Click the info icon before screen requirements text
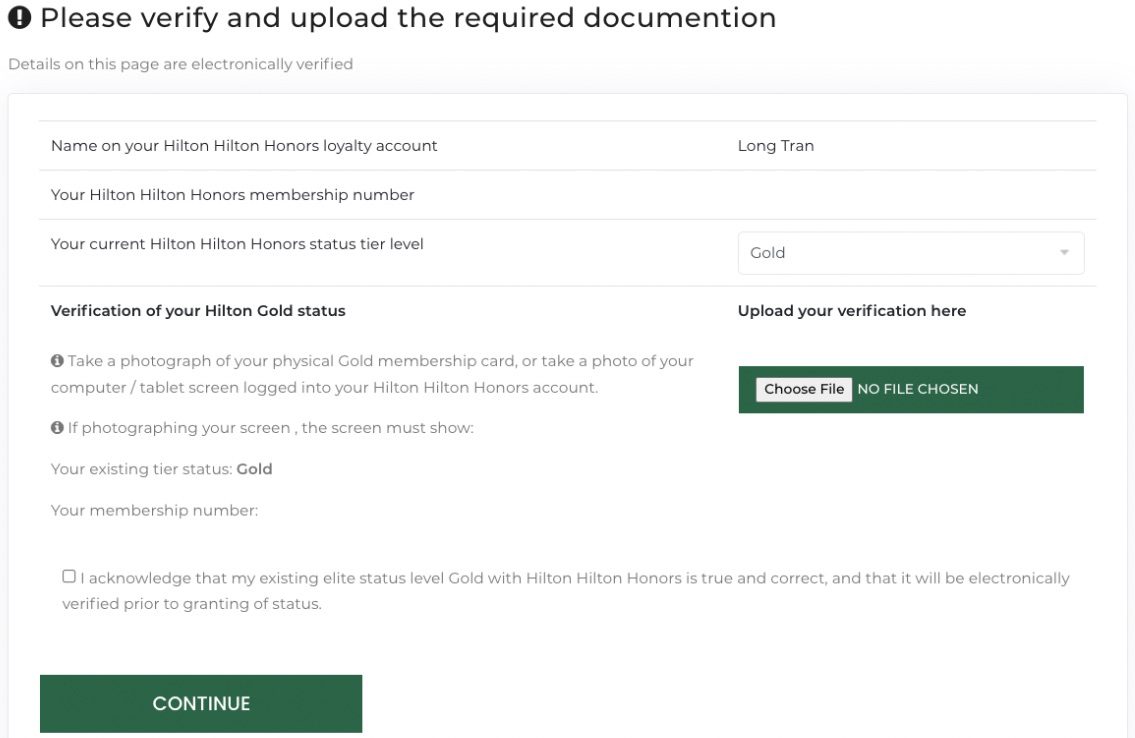1135x738 pixels. pos(57,427)
